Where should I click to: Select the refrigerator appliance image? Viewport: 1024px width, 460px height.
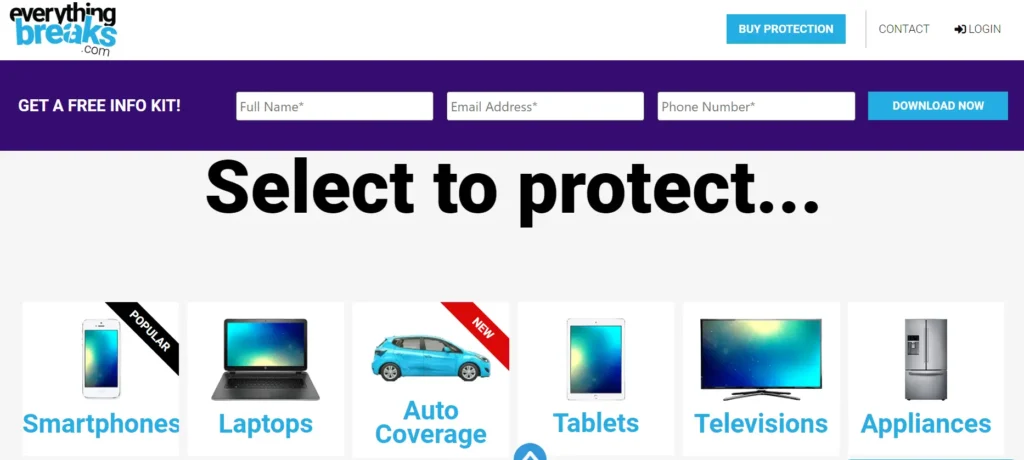pyautogui.click(x=925, y=359)
